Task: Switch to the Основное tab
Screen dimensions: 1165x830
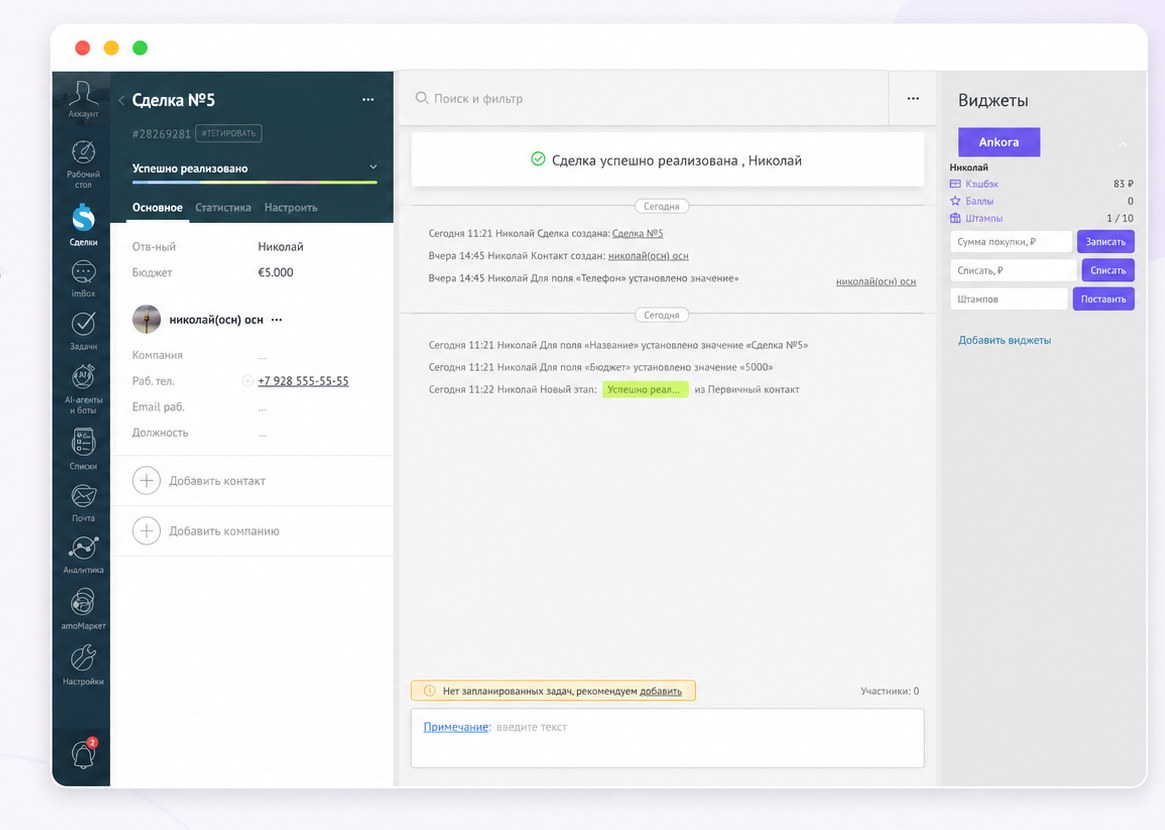Action: (158, 207)
